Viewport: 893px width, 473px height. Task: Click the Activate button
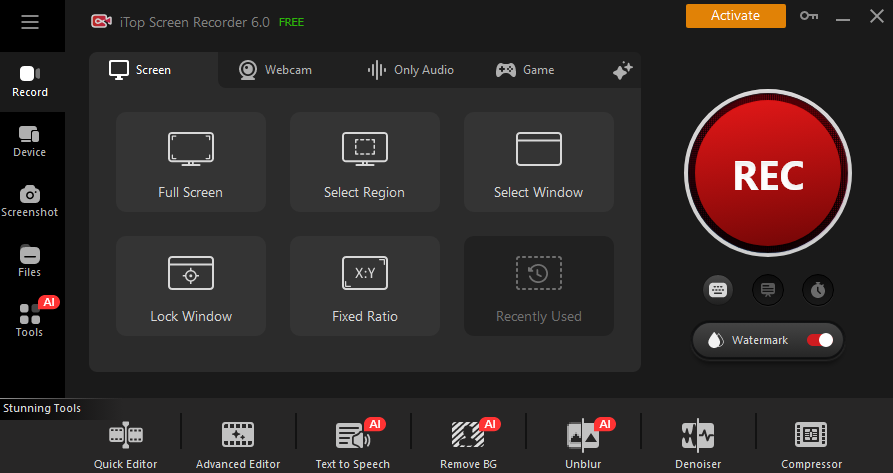(x=735, y=16)
